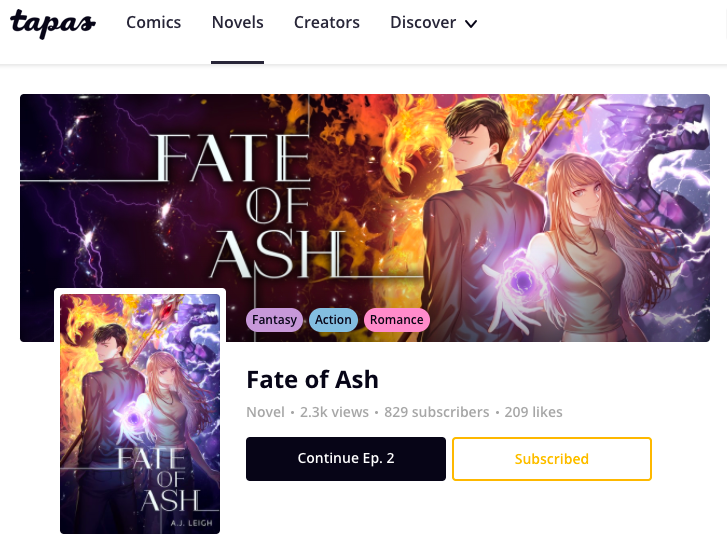Viewport: 727px width, 560px height.
Task: Expand the chevron next to Discover
Action: 472,24
